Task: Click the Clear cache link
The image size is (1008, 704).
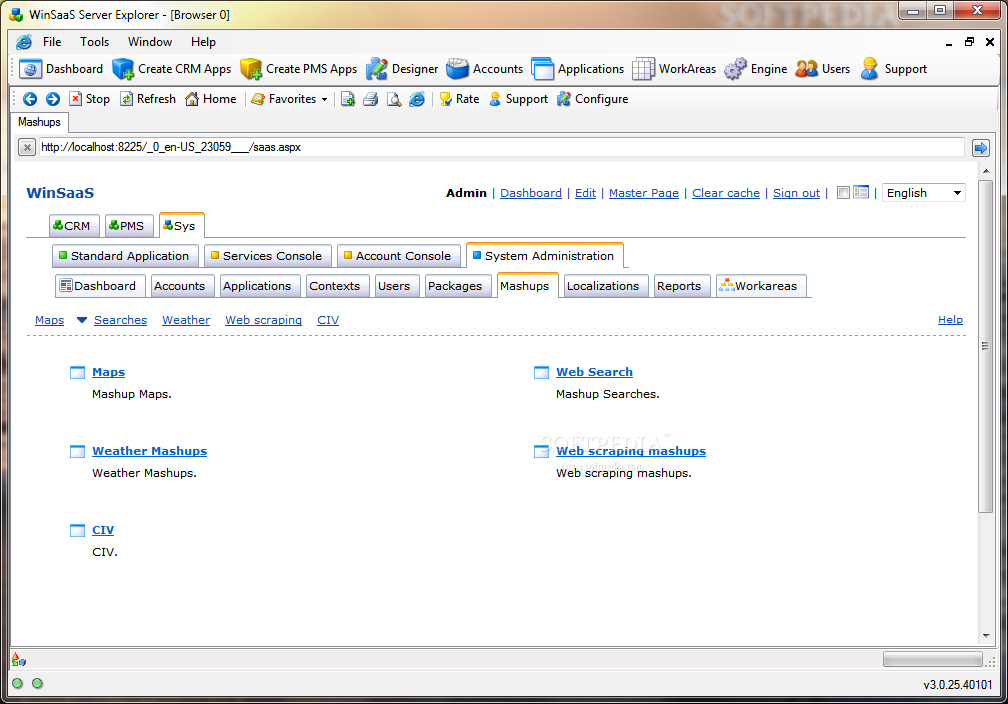Action: pyautogui.click(x=726, y=193)
